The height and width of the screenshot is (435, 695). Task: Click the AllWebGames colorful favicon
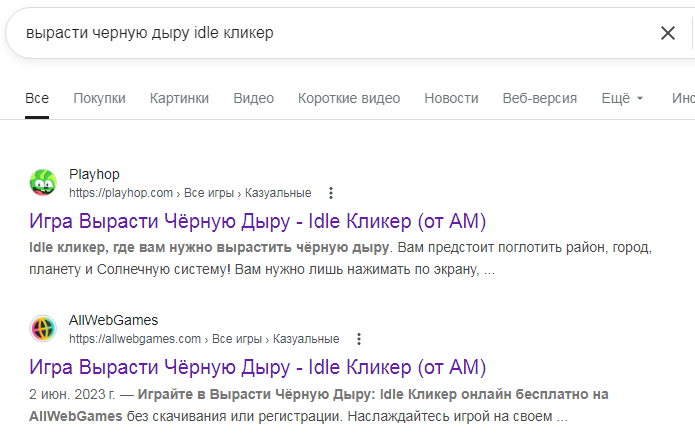pyautogui.click(x=43, y=329)
